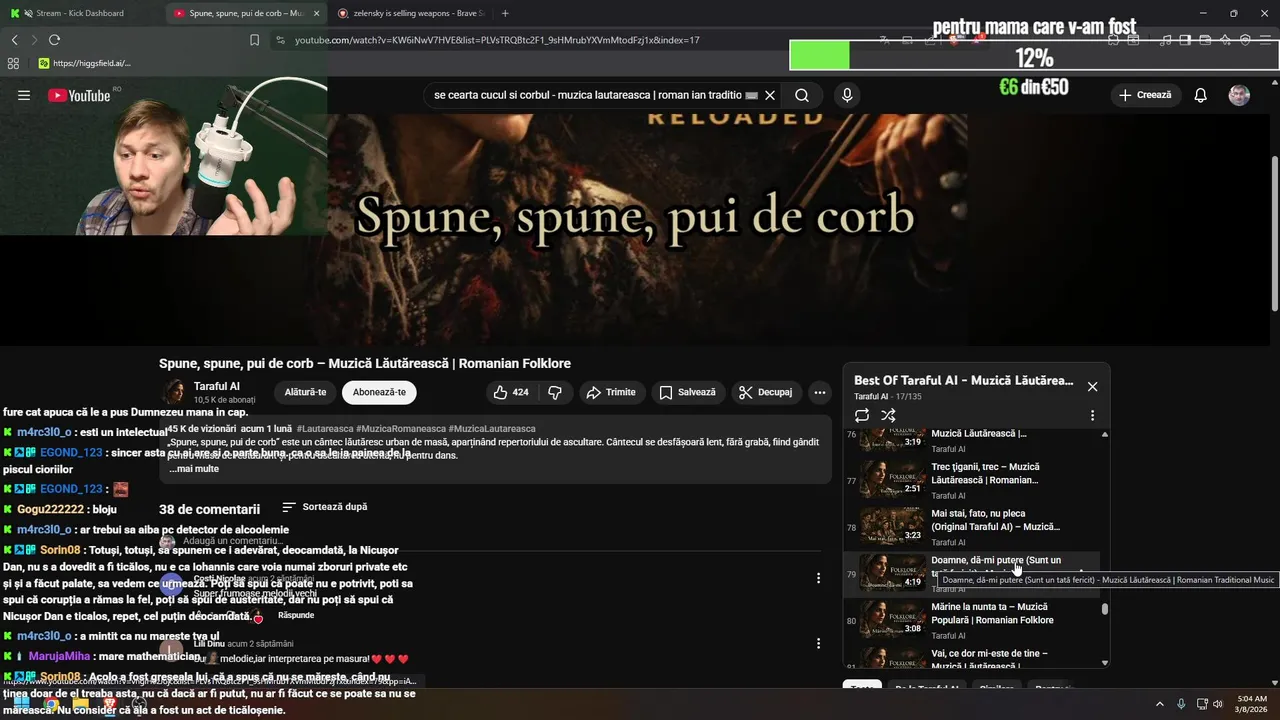The width and height of the screenshot is (1280, 720).
Task: Click the youtube.com address bar URL
Action: pyautogui.click(x=497, y=40)
